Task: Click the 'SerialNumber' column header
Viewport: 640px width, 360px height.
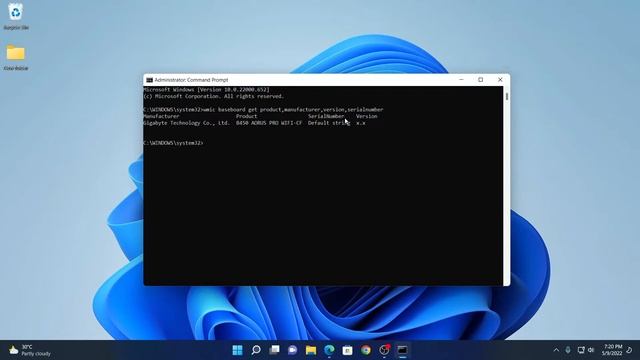Action: (x=326, y=116)
